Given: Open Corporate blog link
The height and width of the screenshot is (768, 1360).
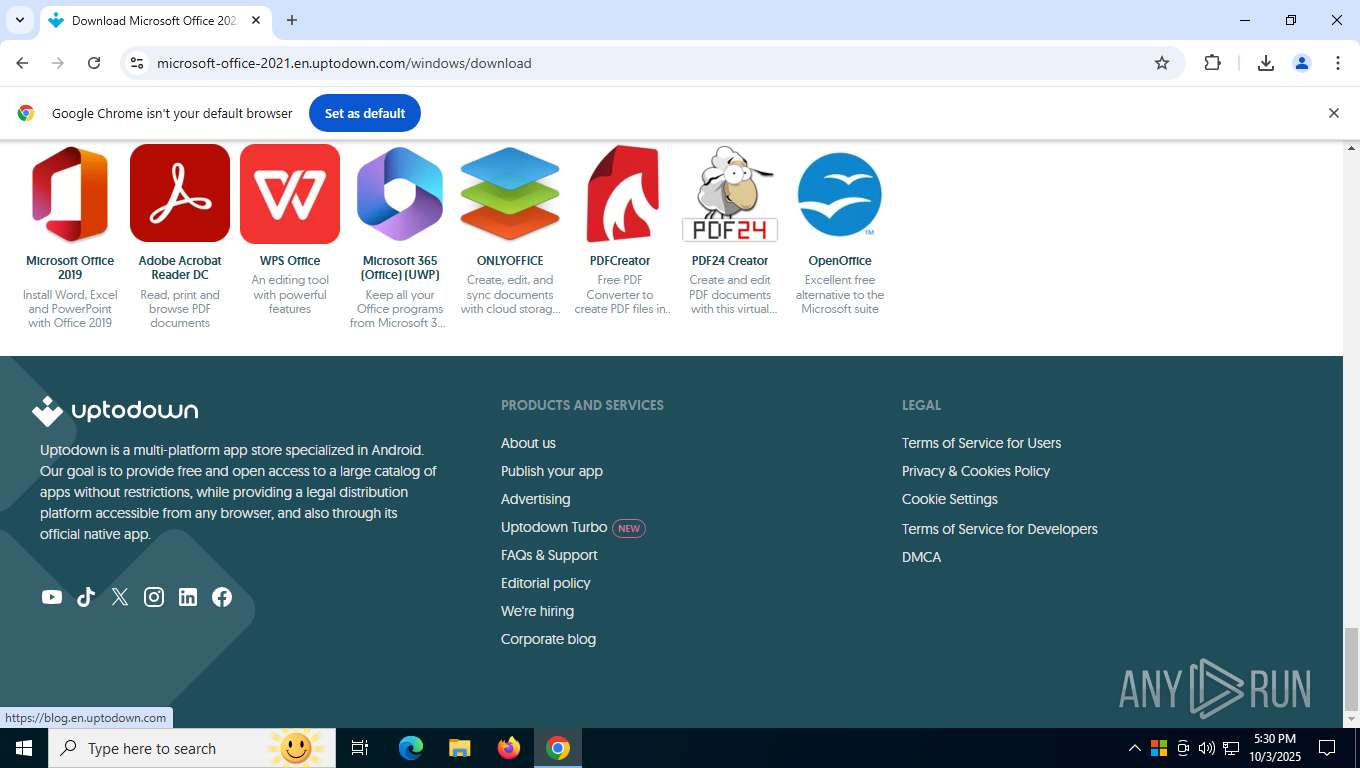Looking at the screenshot, I should pos(548,639).
